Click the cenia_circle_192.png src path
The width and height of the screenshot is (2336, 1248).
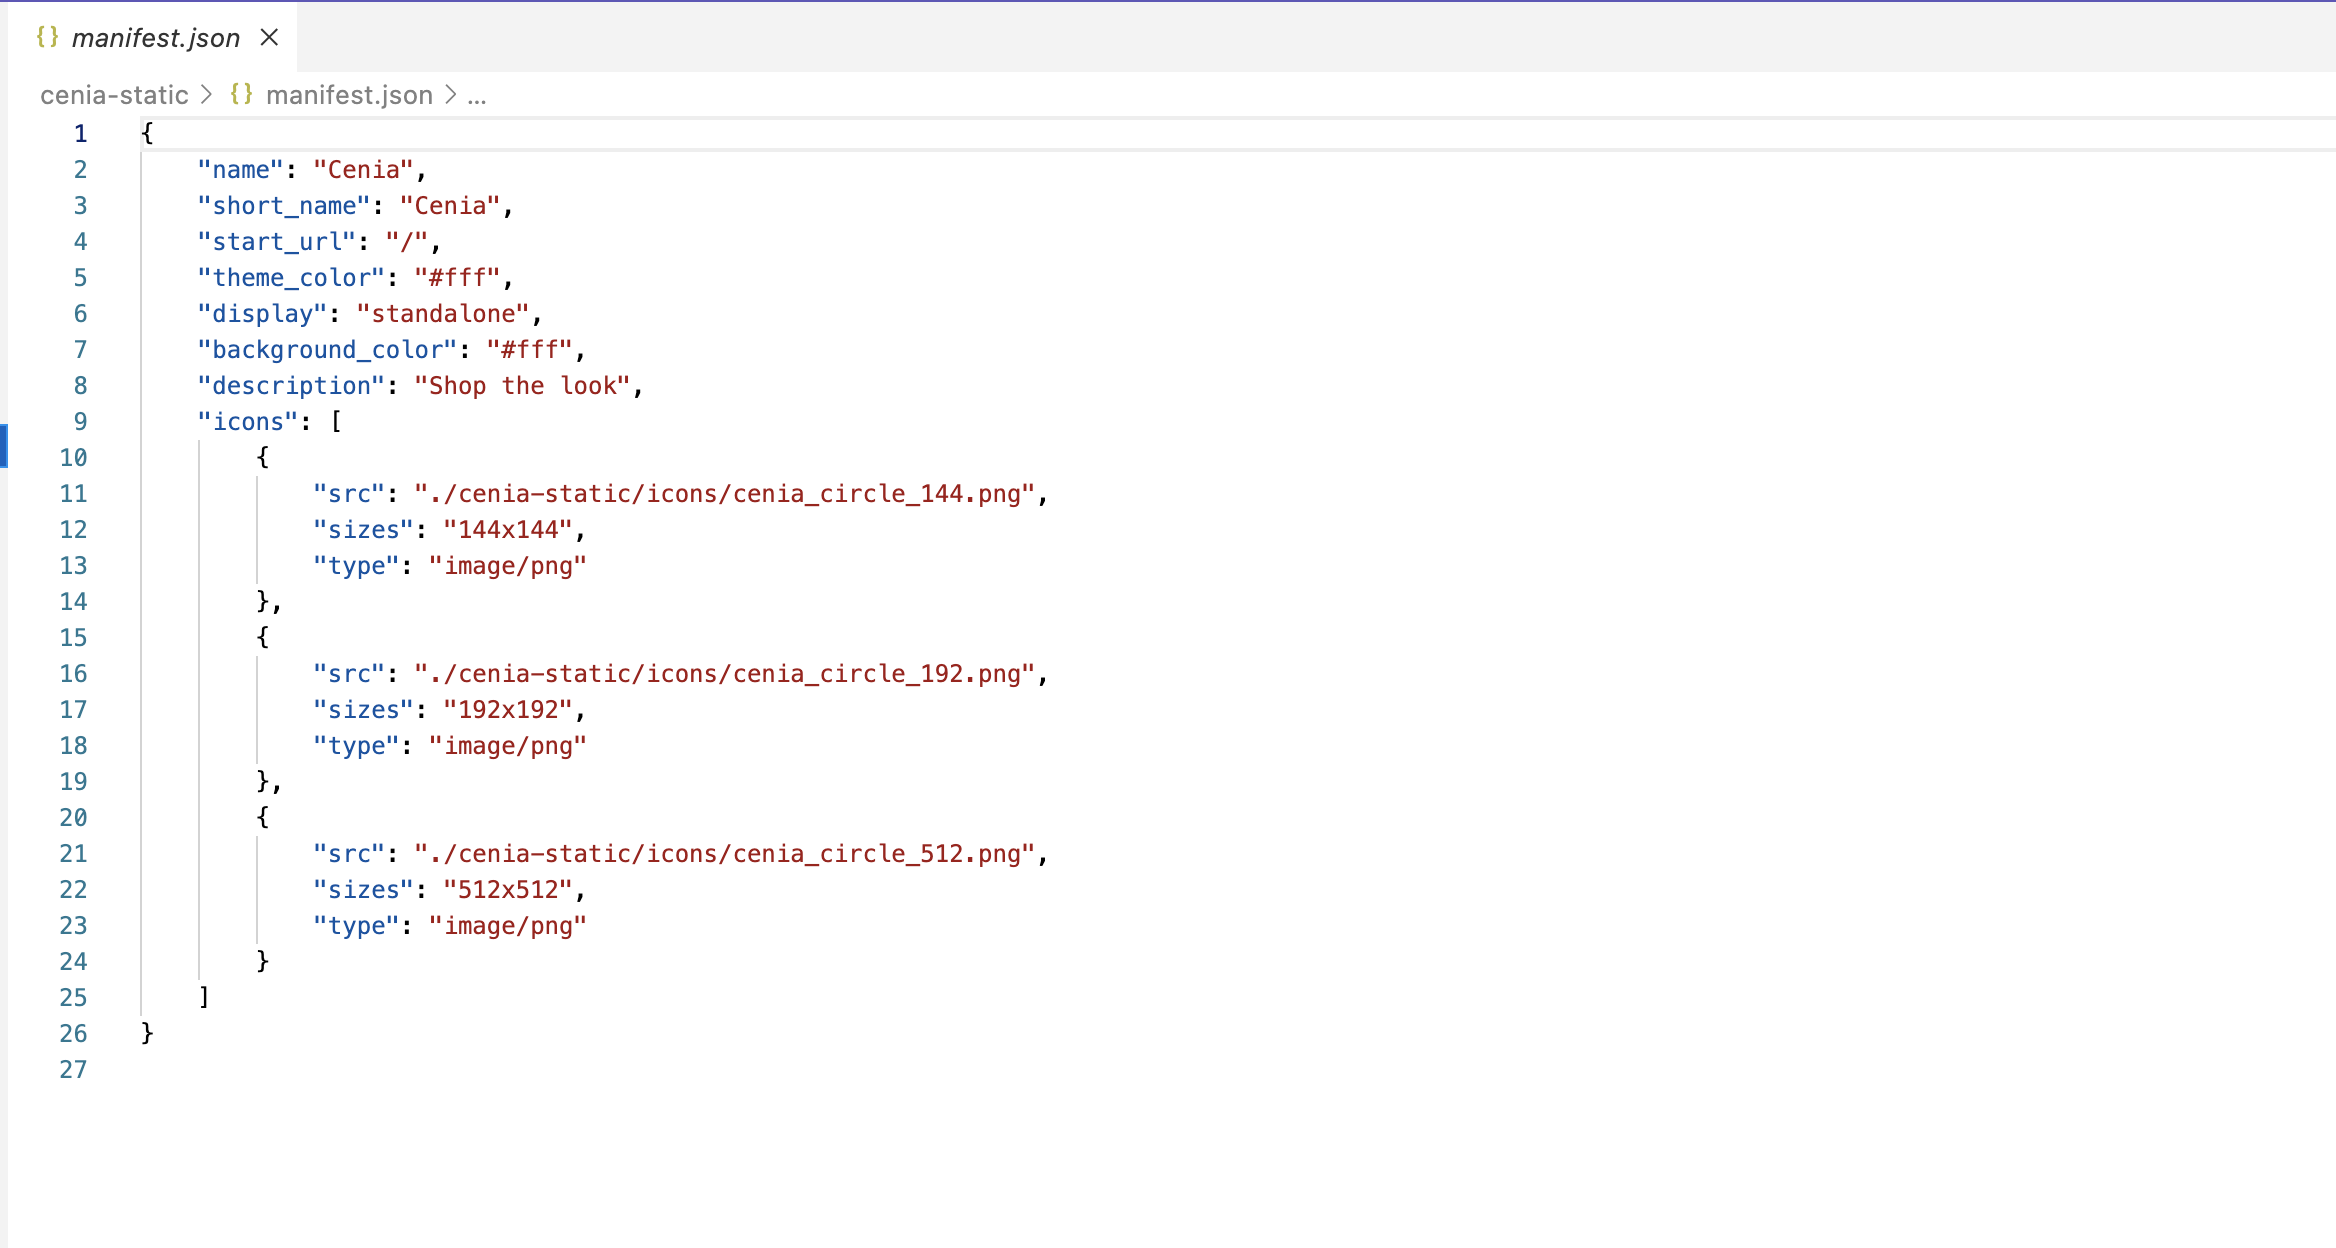point(725,674)
